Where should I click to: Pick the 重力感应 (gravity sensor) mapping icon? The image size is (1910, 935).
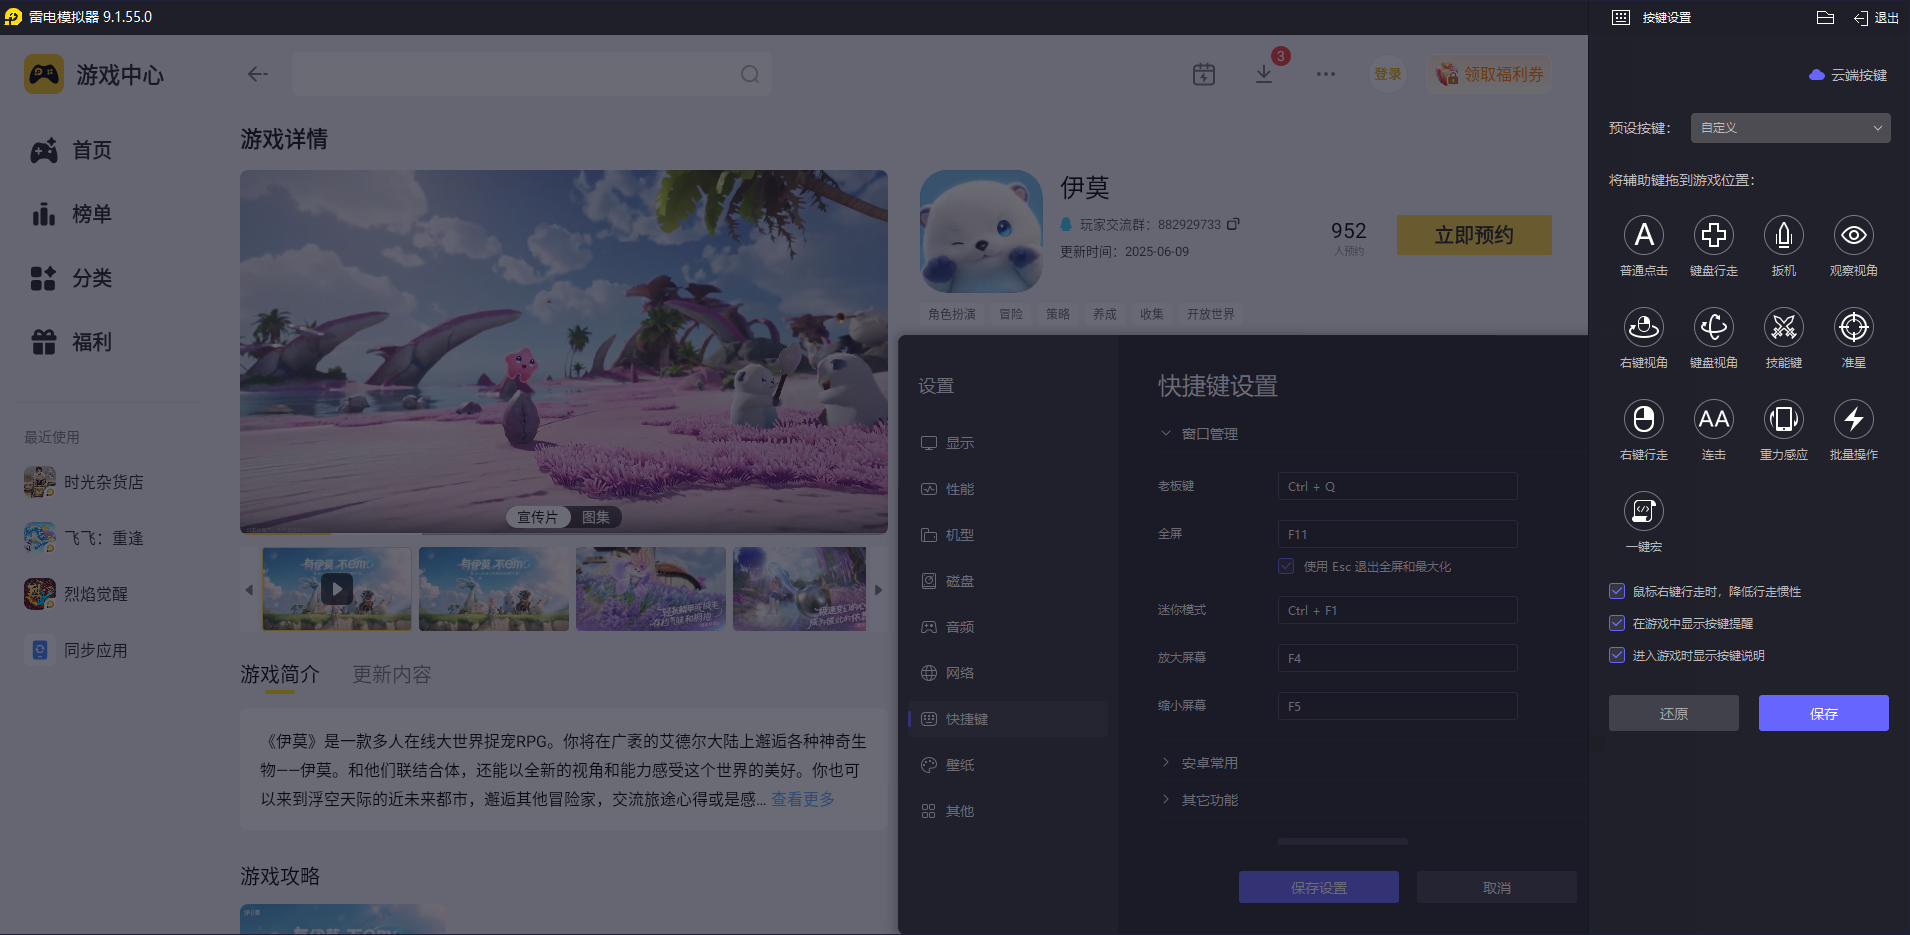[x=1784, y=419]
